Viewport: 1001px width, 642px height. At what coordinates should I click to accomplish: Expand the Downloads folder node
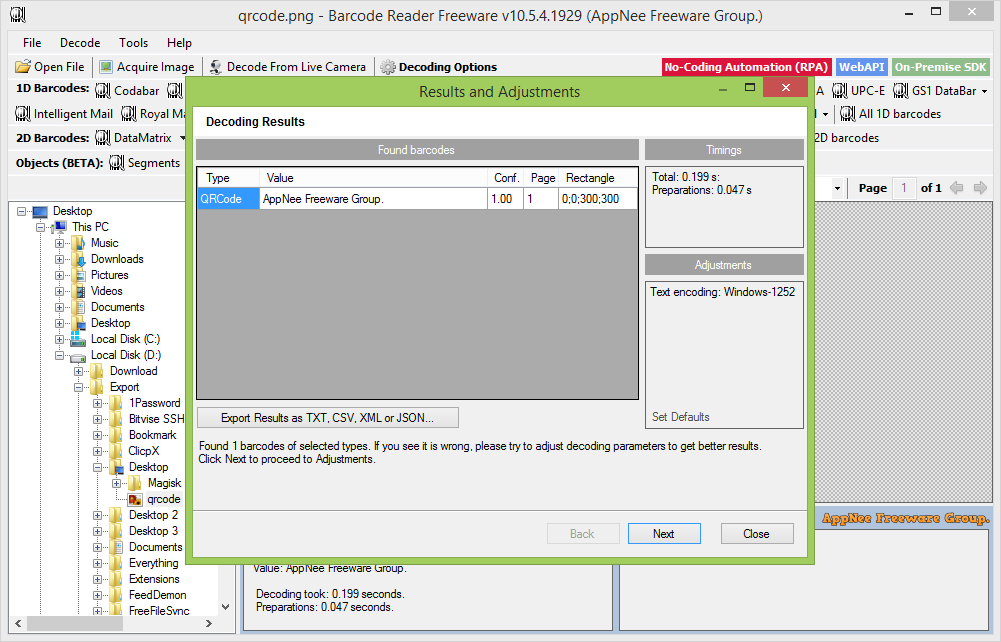pyautogui.click(x=59, y=259)
